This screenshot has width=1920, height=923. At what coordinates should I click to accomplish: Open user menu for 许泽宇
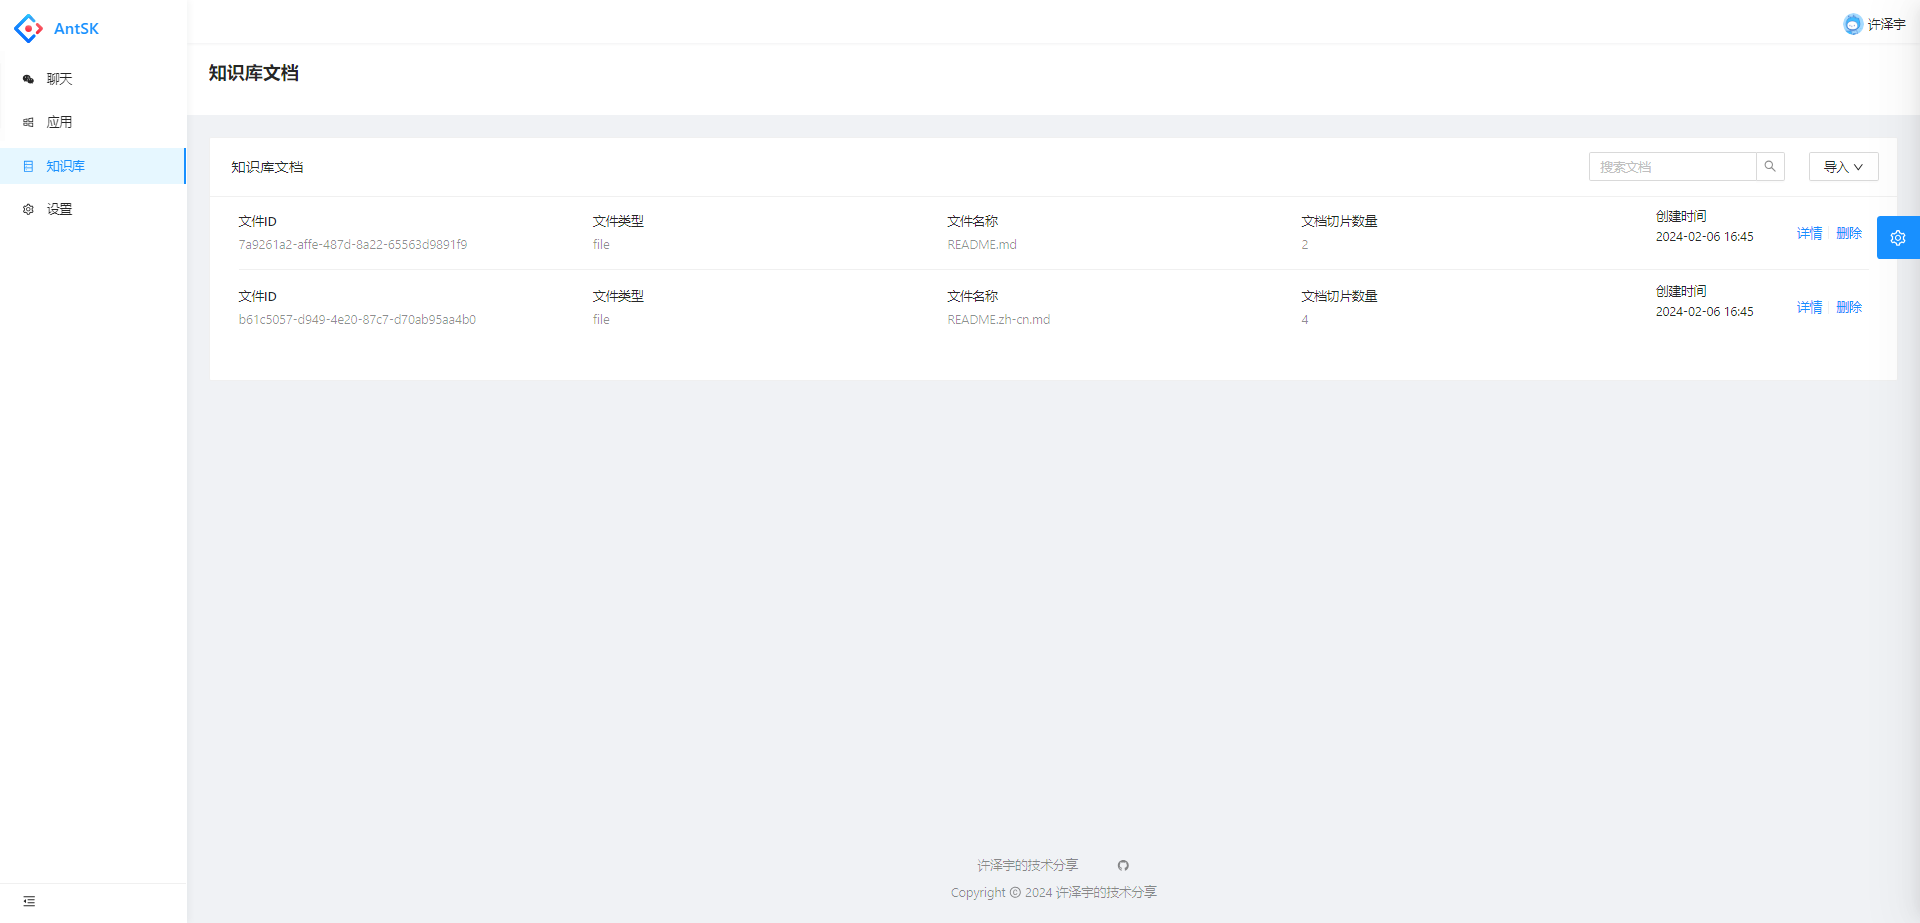pyautogui.click(x=1886, y=24)
